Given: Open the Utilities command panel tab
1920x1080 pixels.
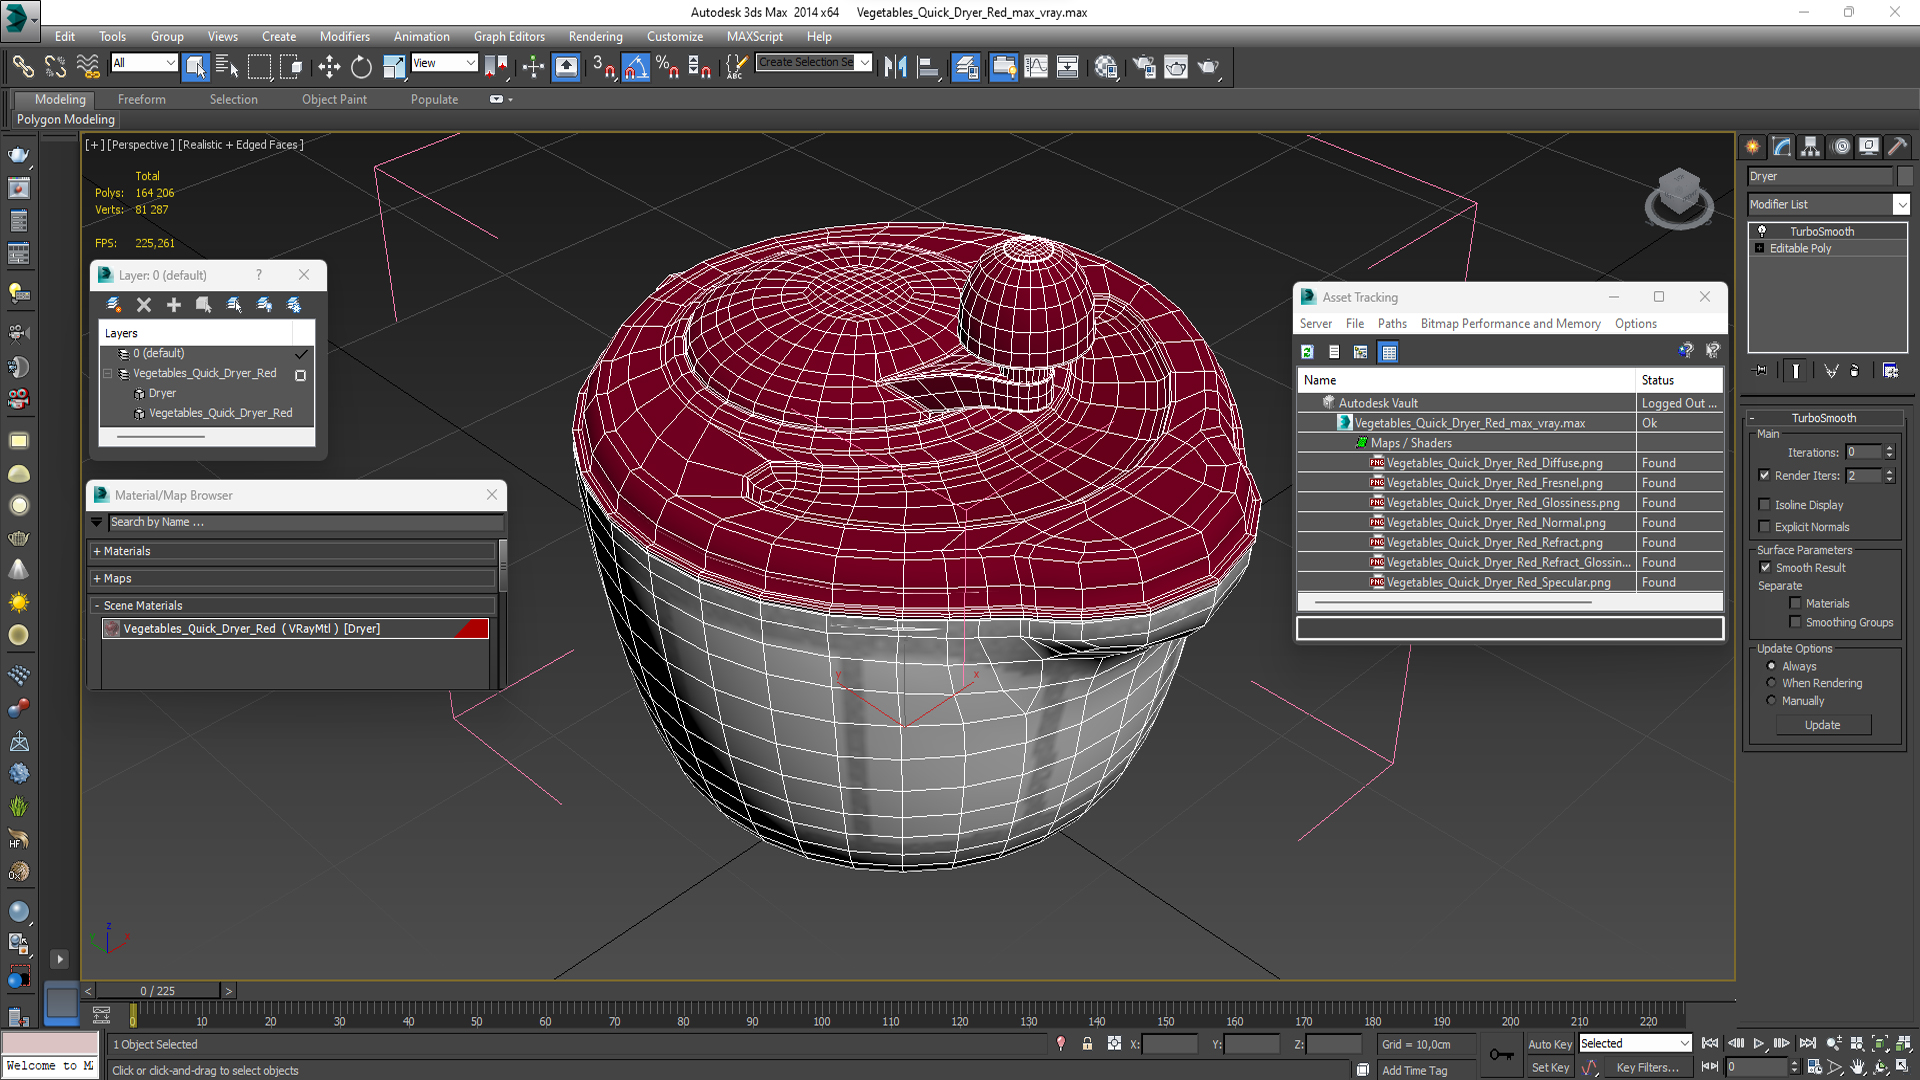Looking at the screenshot, I should [x=1898, y=146].
